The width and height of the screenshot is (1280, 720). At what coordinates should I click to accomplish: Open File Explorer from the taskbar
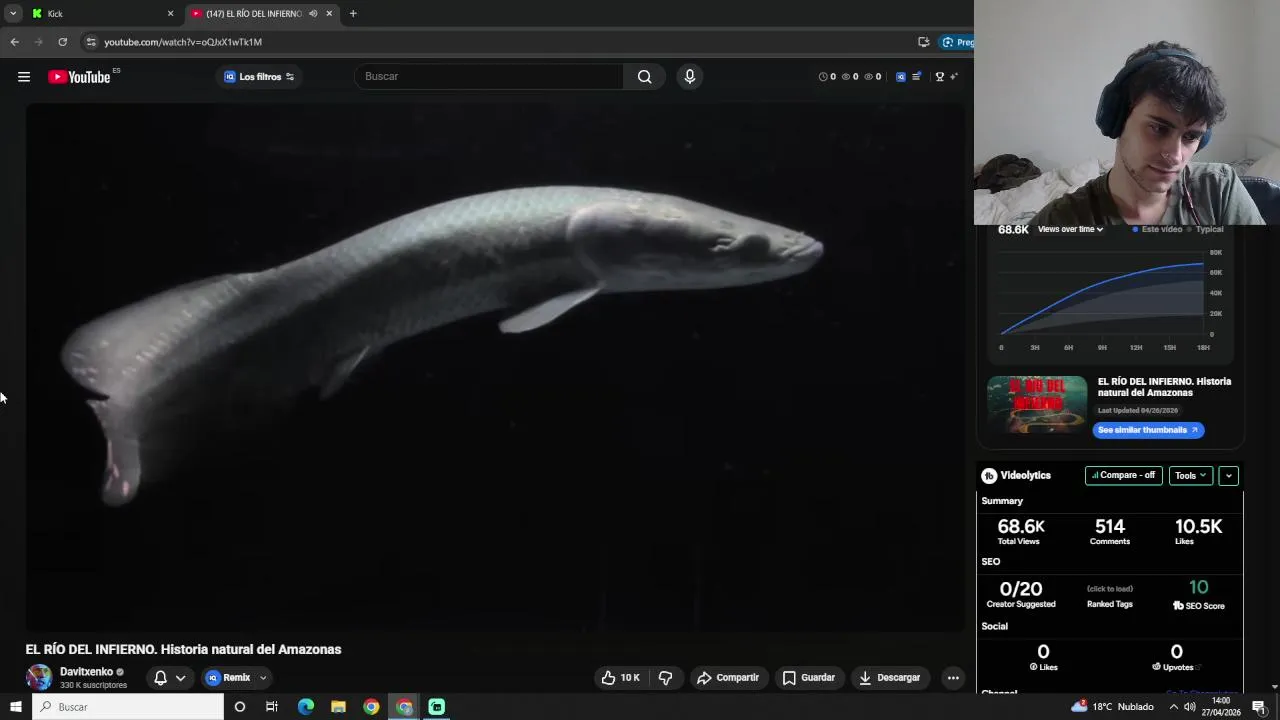pos(338,707)
